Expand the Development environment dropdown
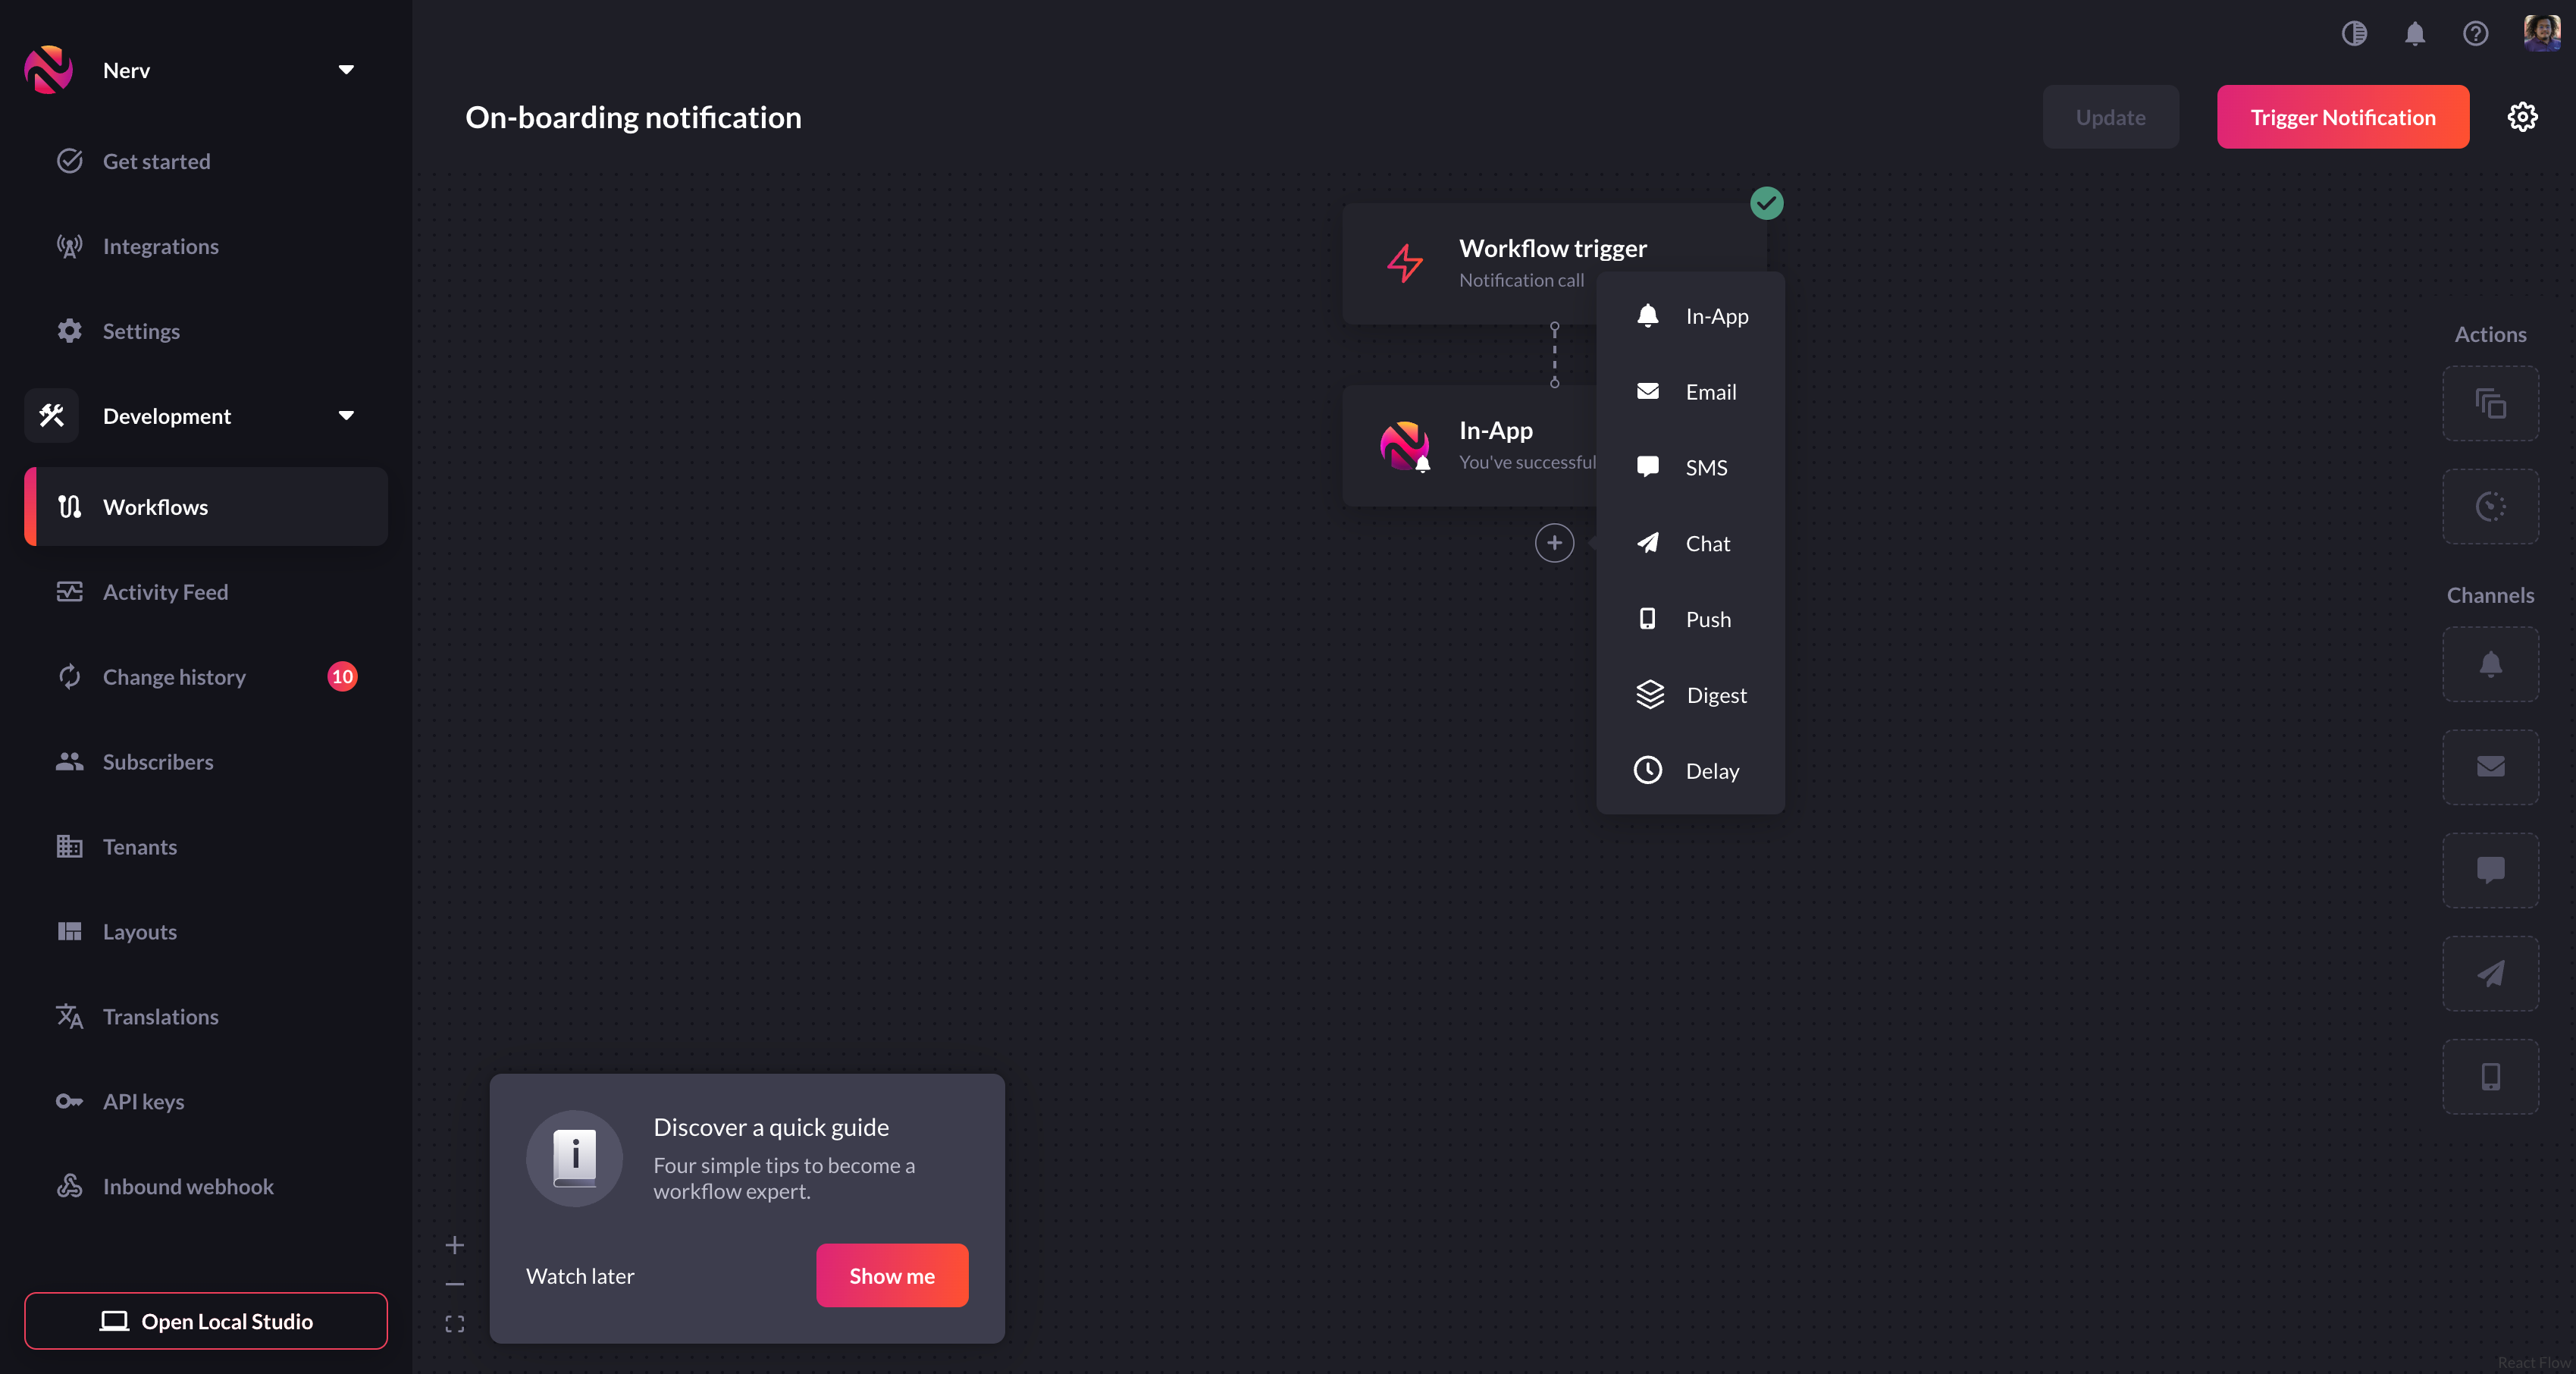 346,416
